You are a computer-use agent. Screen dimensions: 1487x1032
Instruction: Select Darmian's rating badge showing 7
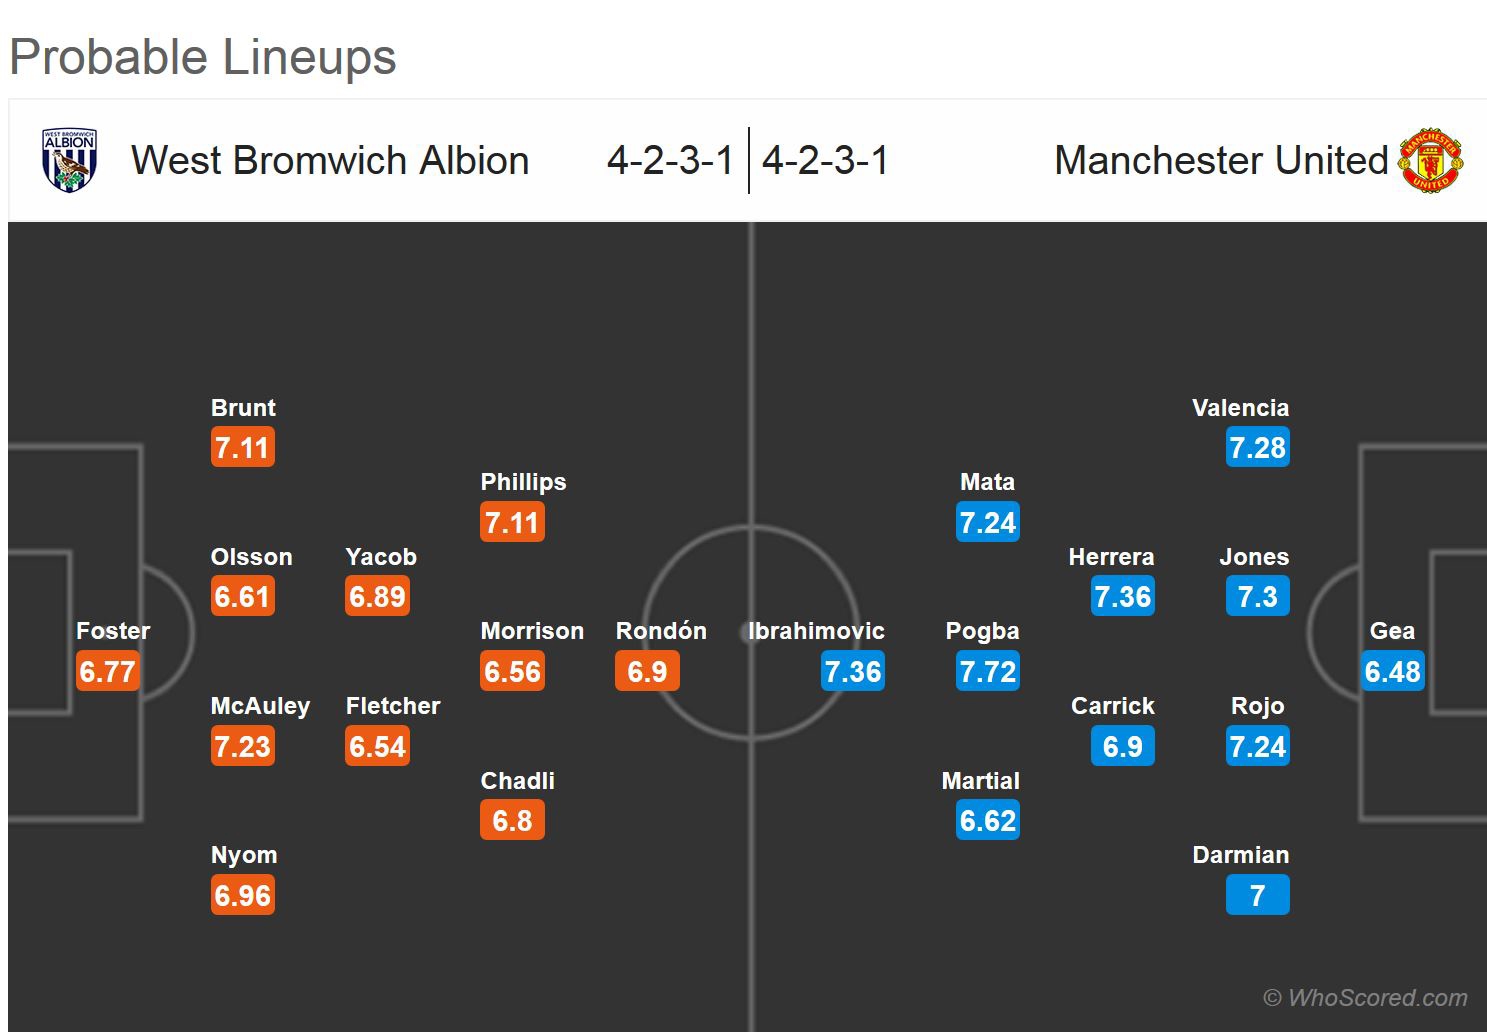[1257, 896]
